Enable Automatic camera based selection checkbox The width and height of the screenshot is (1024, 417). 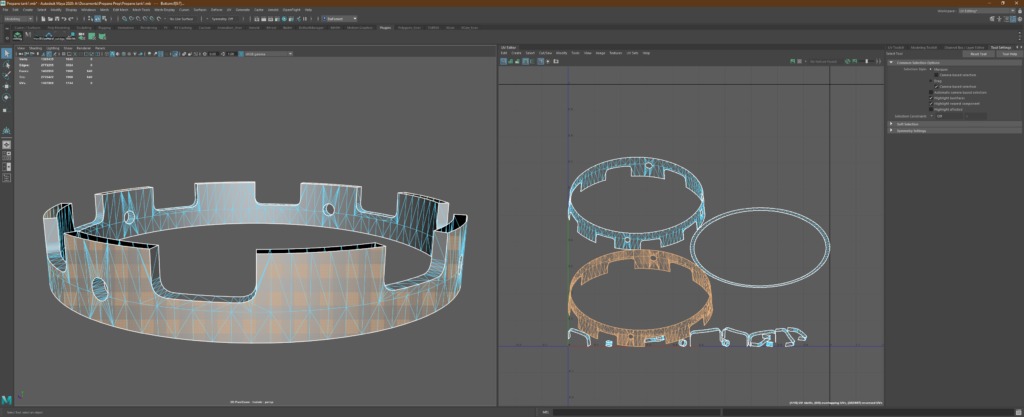933,92
